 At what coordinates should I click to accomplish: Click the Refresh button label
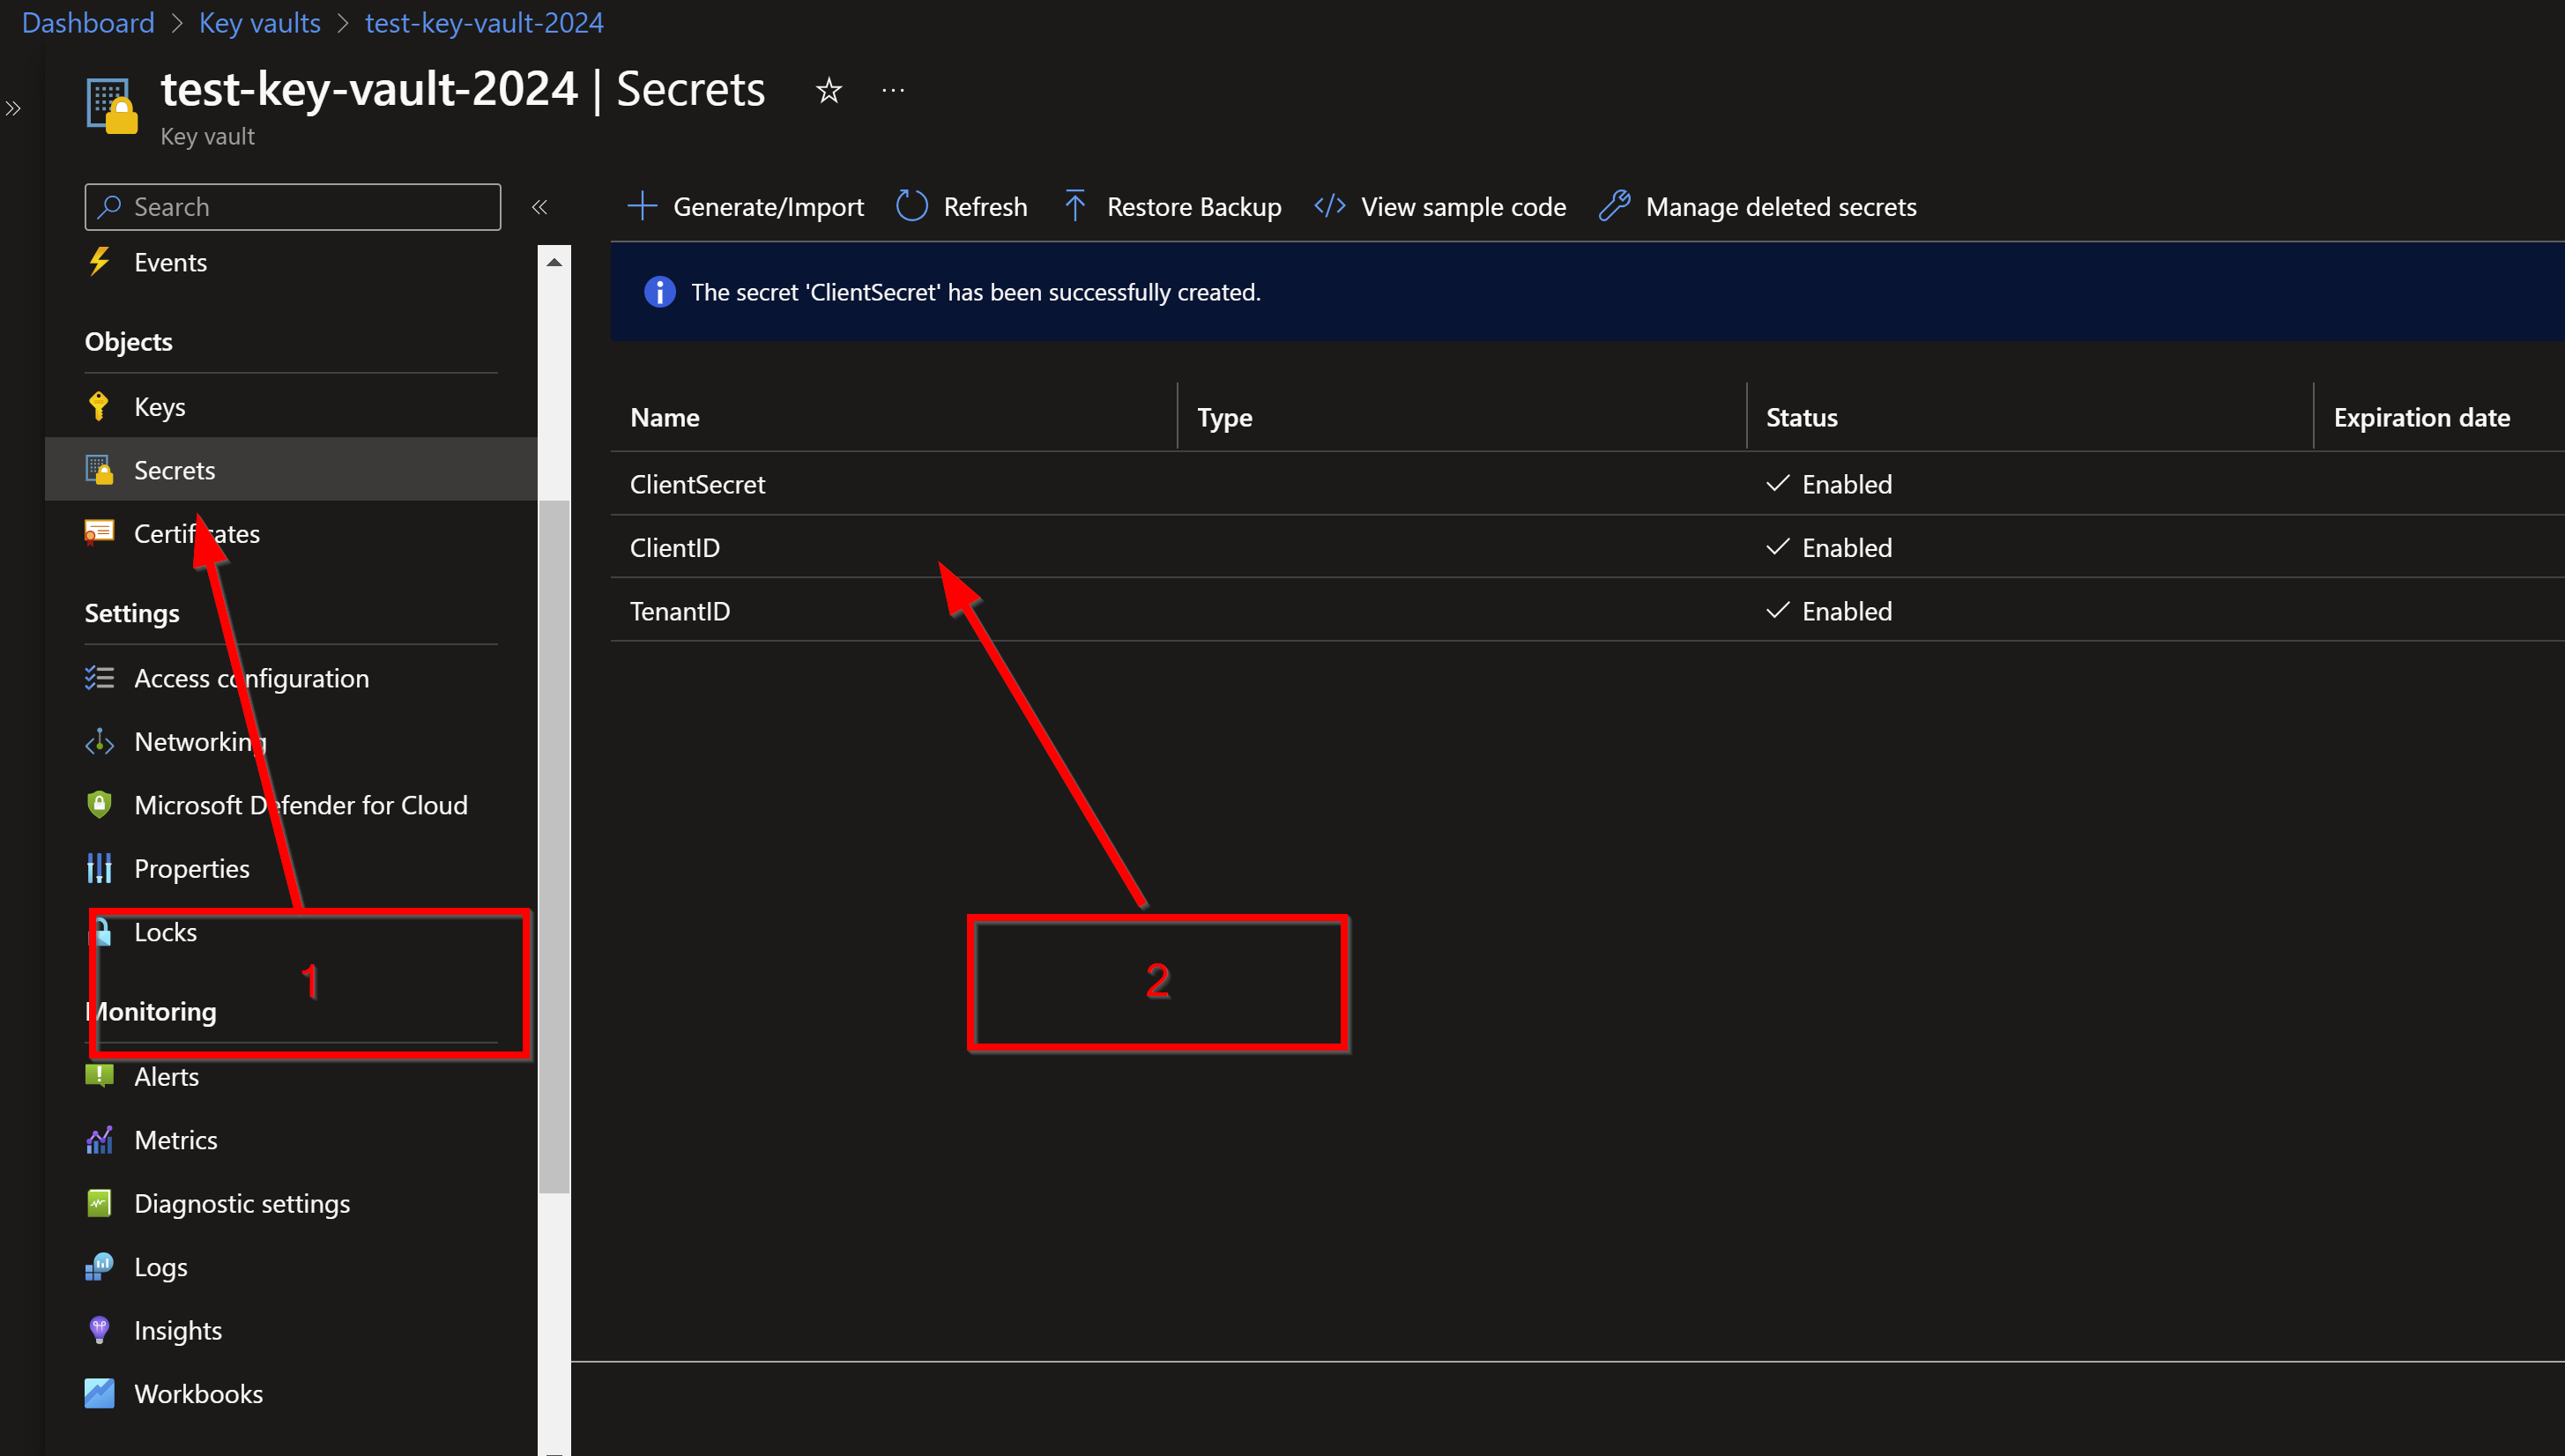(x=985, y=207)
